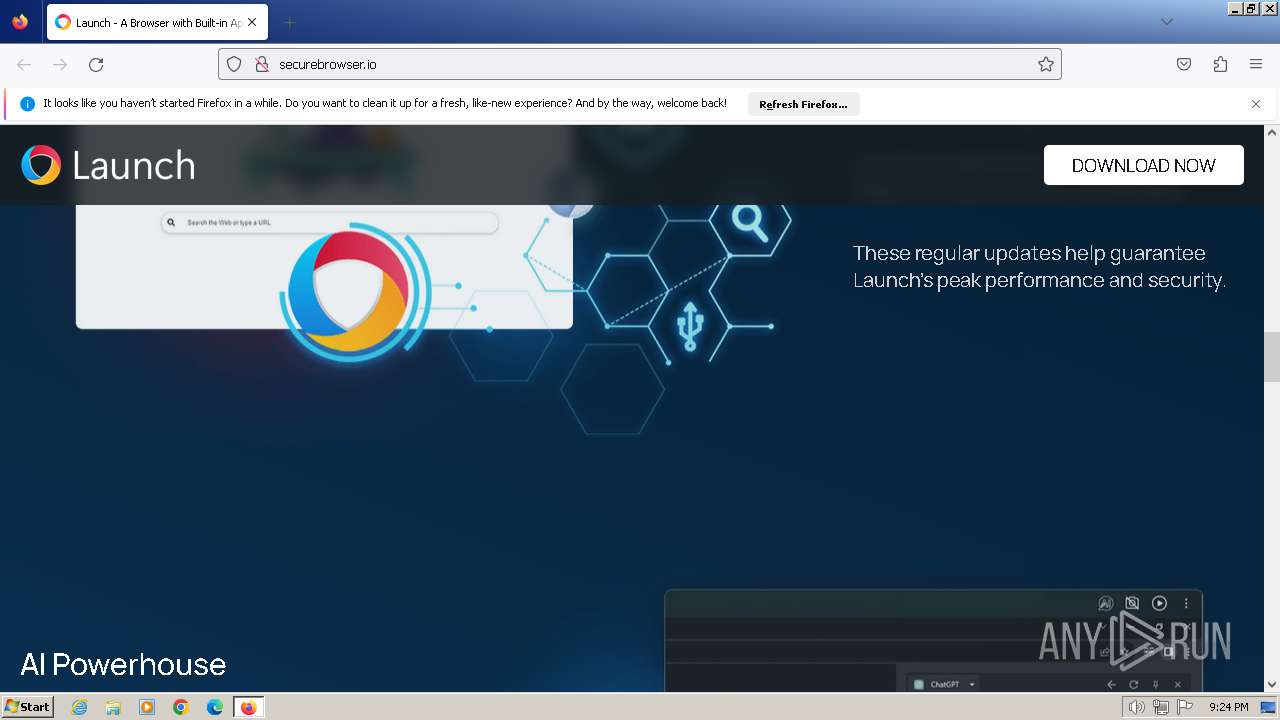Dismiss the Firefox refresh notification bar
The image size is (1280, 720).
tap(1256, 104)
